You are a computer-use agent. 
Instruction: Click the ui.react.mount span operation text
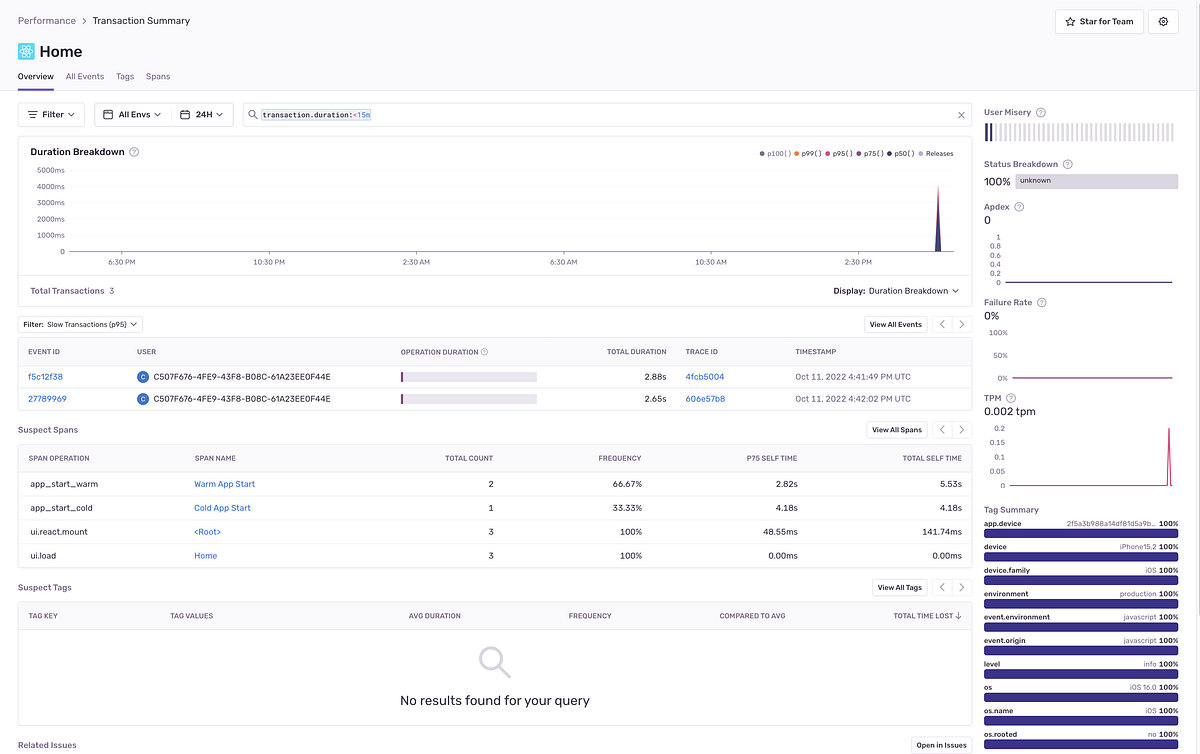click(59, 532)
